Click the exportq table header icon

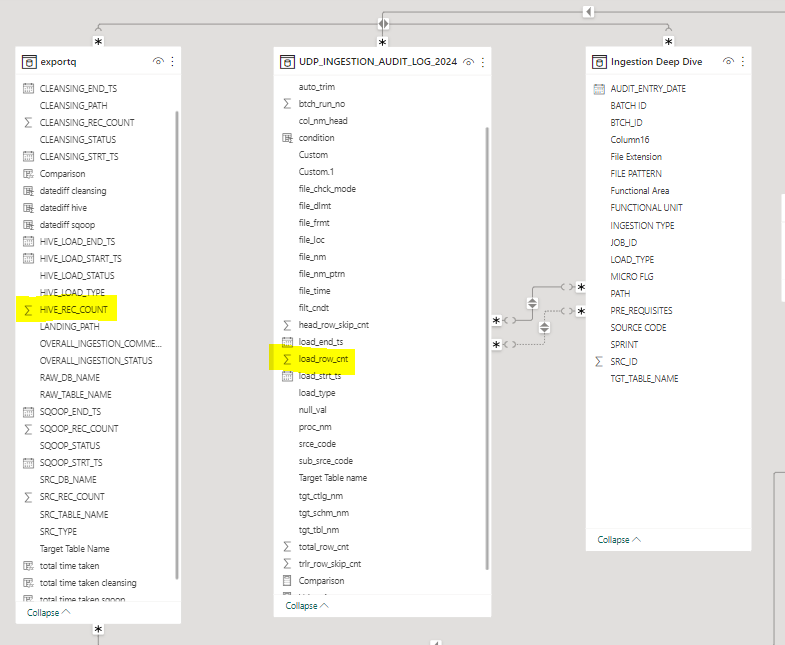click(29, 62)
